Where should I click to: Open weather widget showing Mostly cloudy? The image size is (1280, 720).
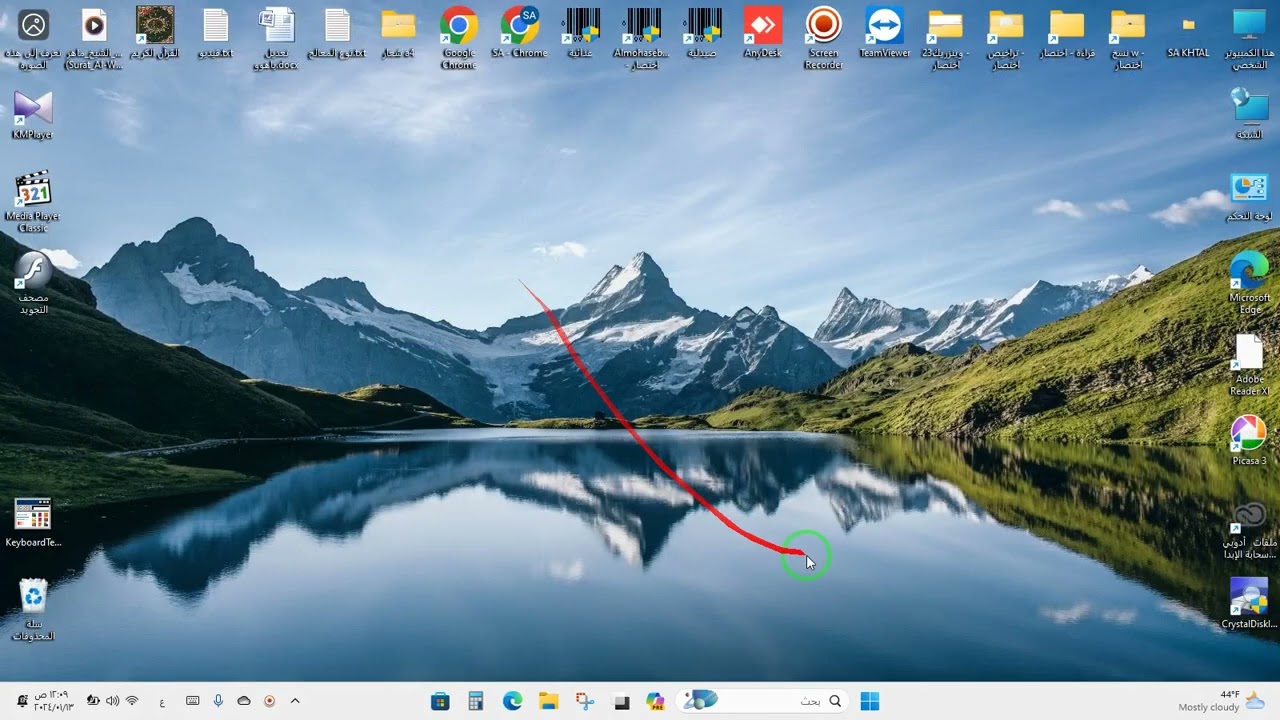pyautogui.click(x=1220, y=701)
